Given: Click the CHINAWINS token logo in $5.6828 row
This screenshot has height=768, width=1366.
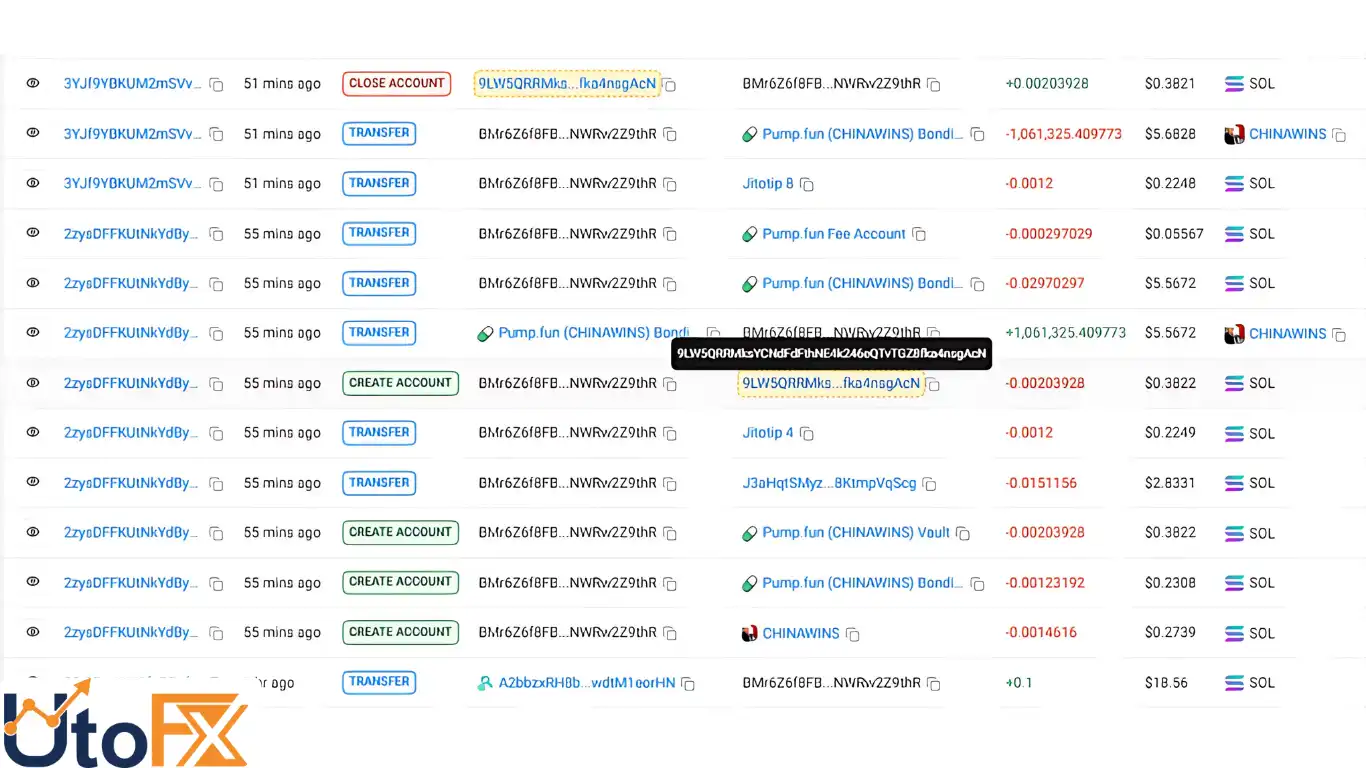Looking at the screenshot, I should pos(1234,134).
